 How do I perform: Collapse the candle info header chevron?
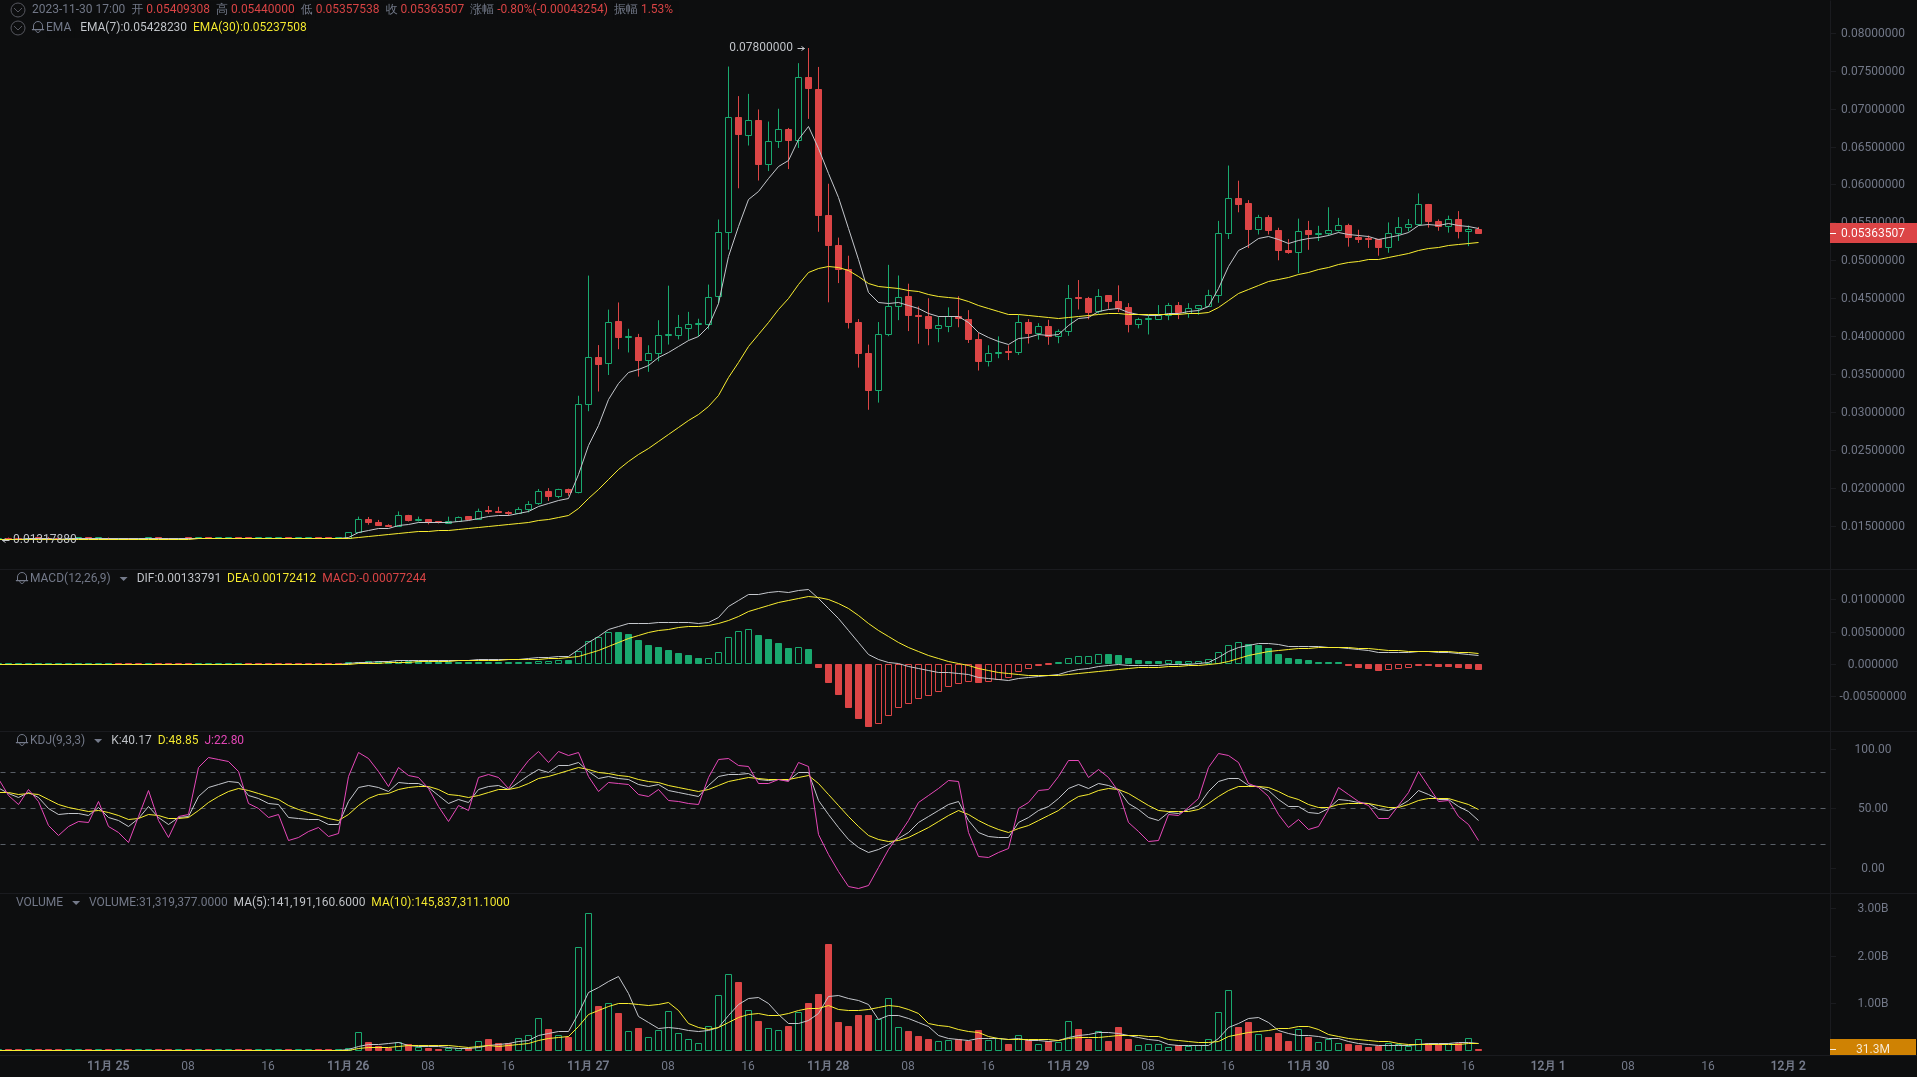click(17, 9)
